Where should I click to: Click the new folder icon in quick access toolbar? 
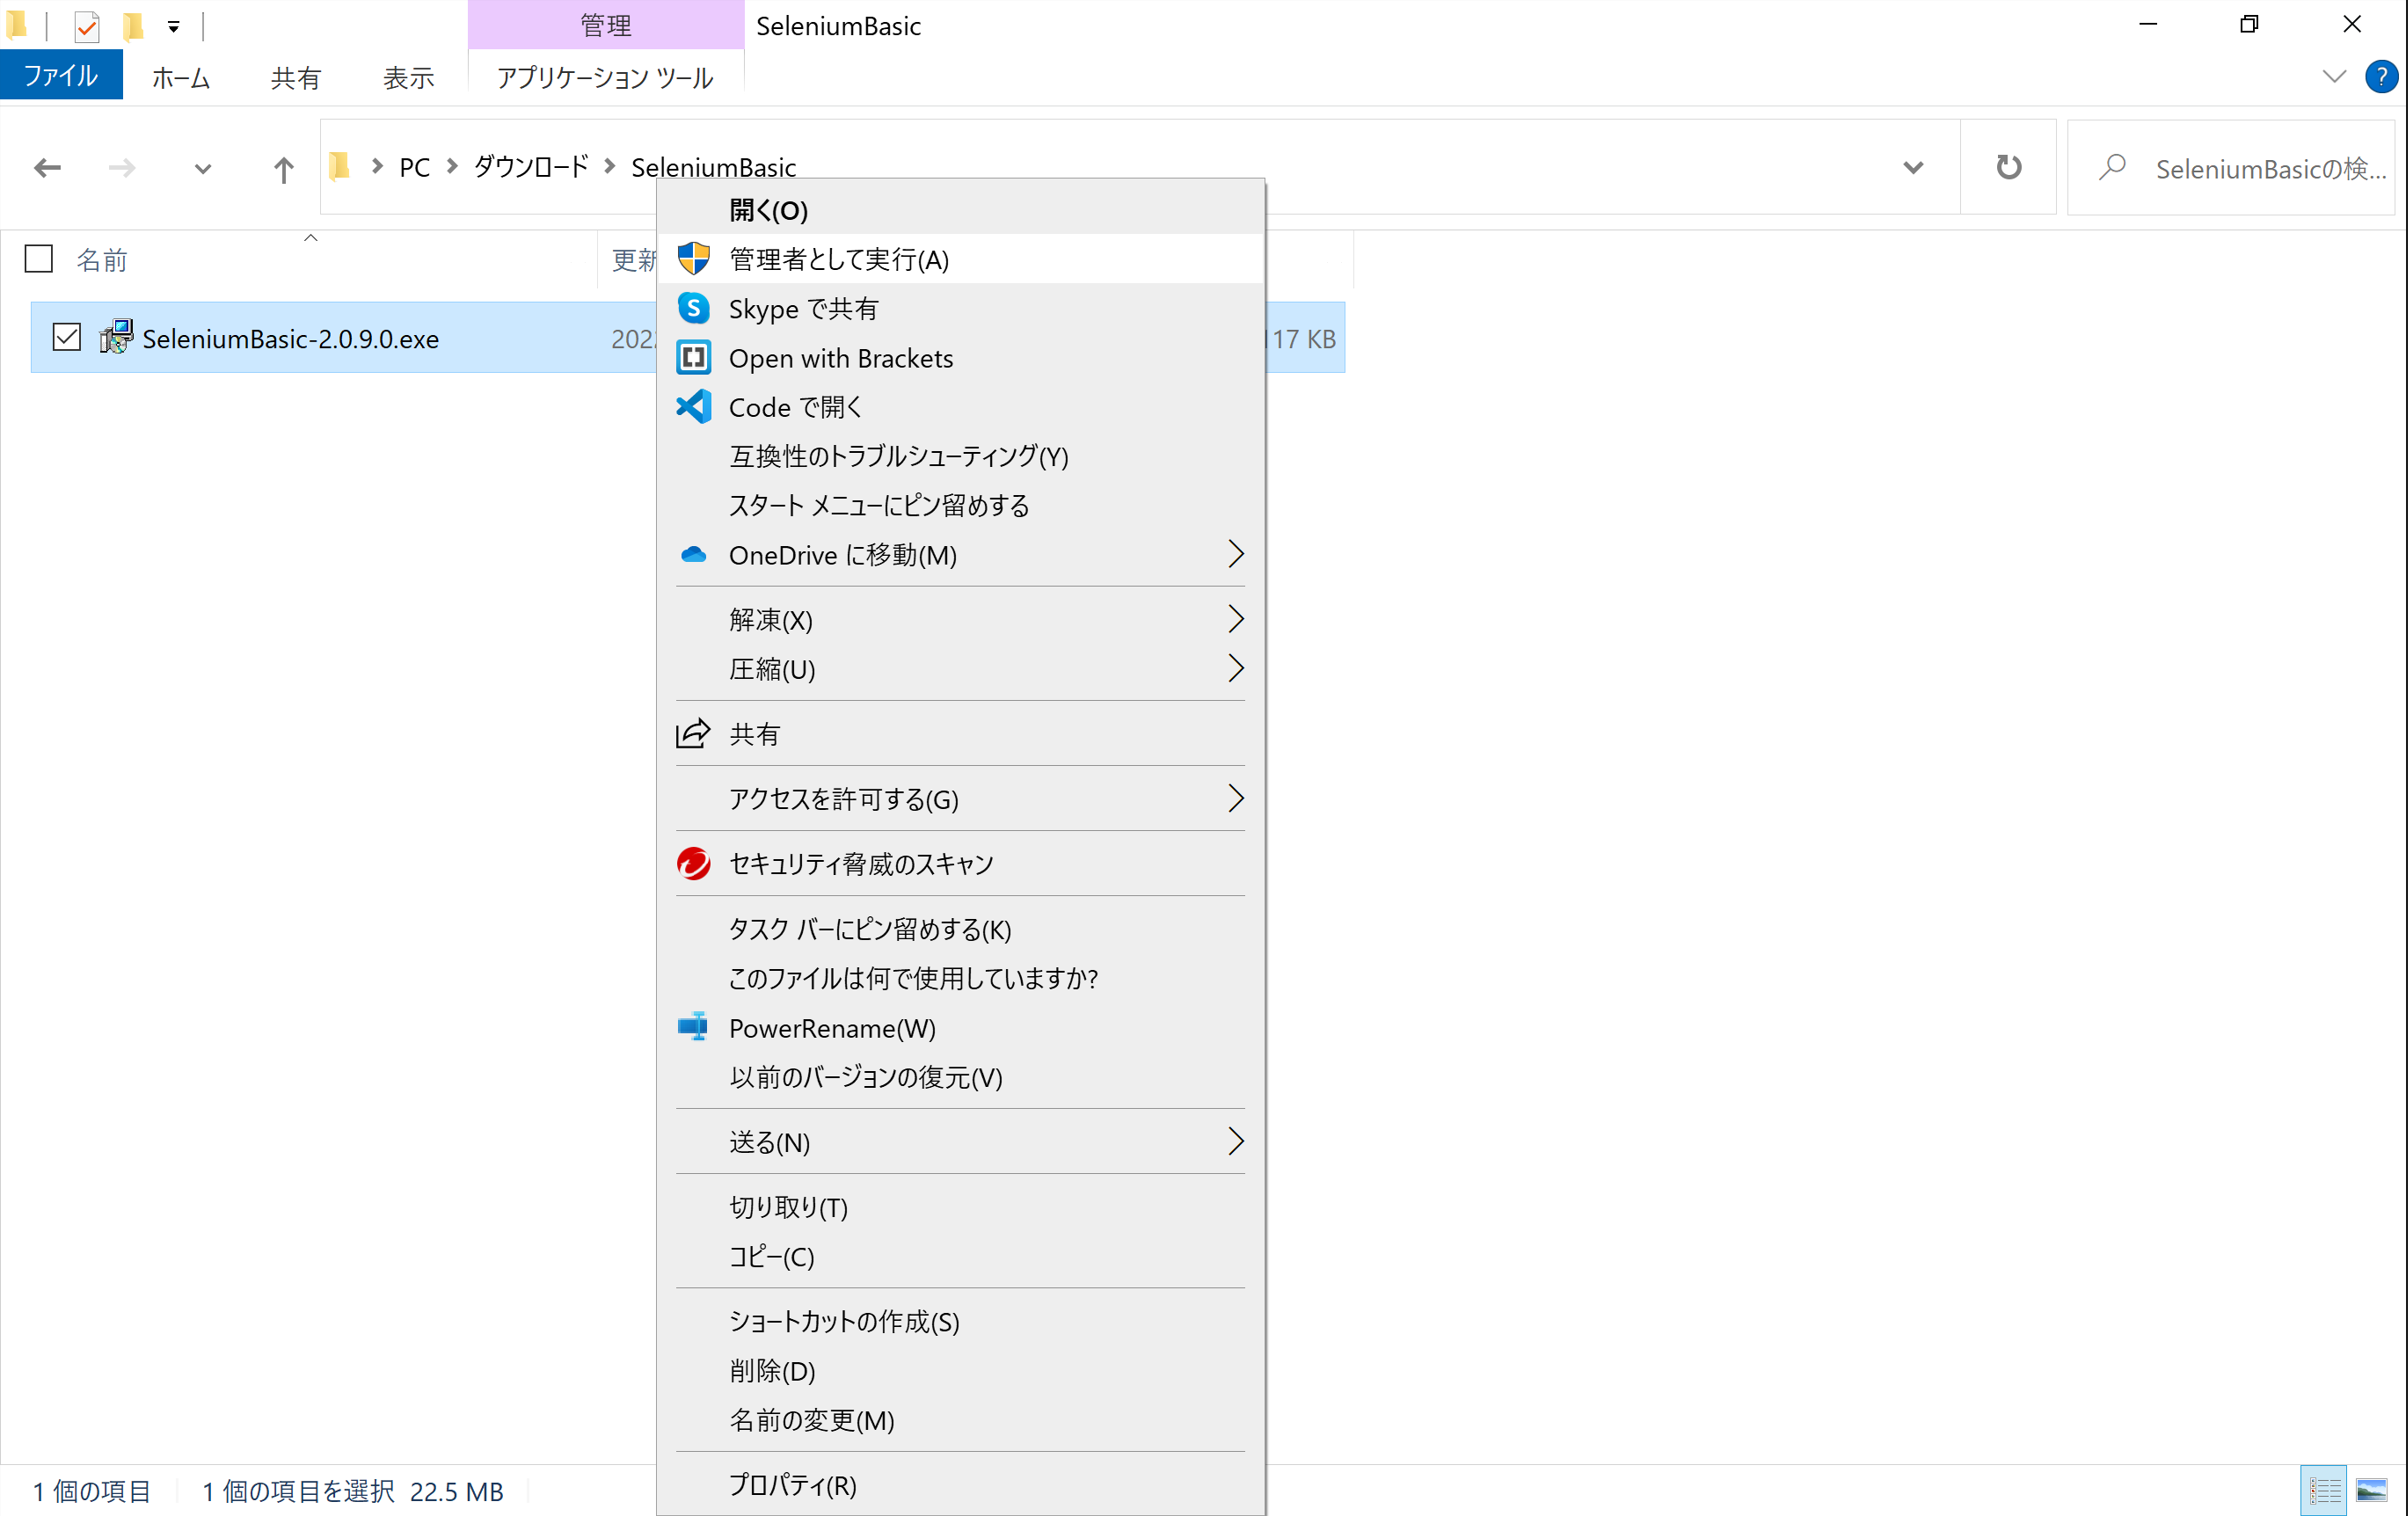(132, 26)
